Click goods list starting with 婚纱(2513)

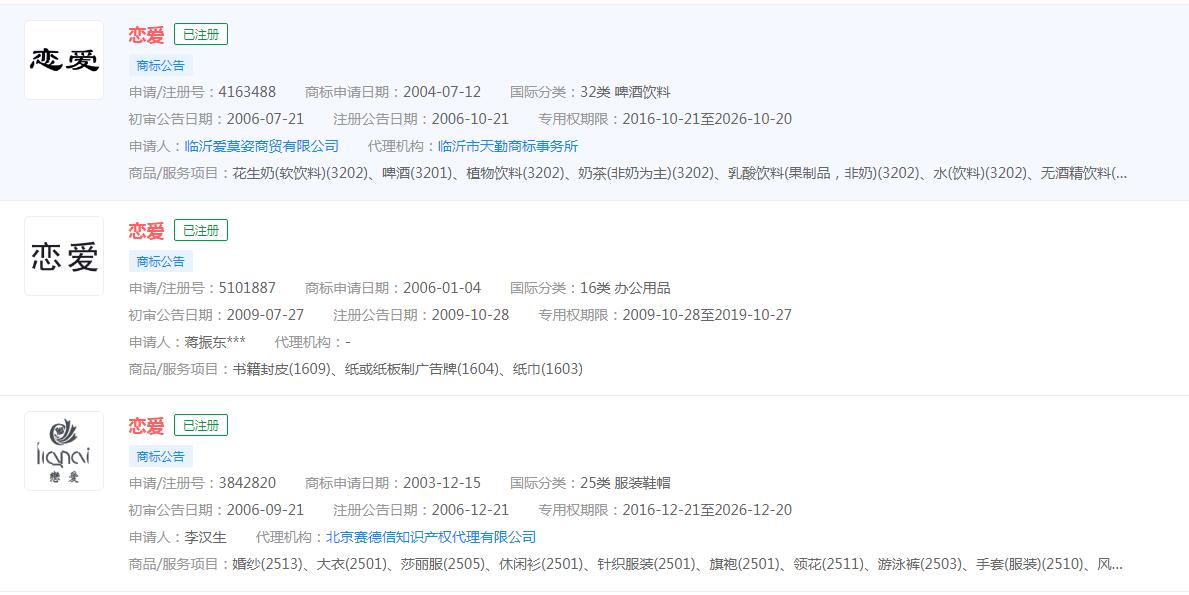[x=677, y=565]
